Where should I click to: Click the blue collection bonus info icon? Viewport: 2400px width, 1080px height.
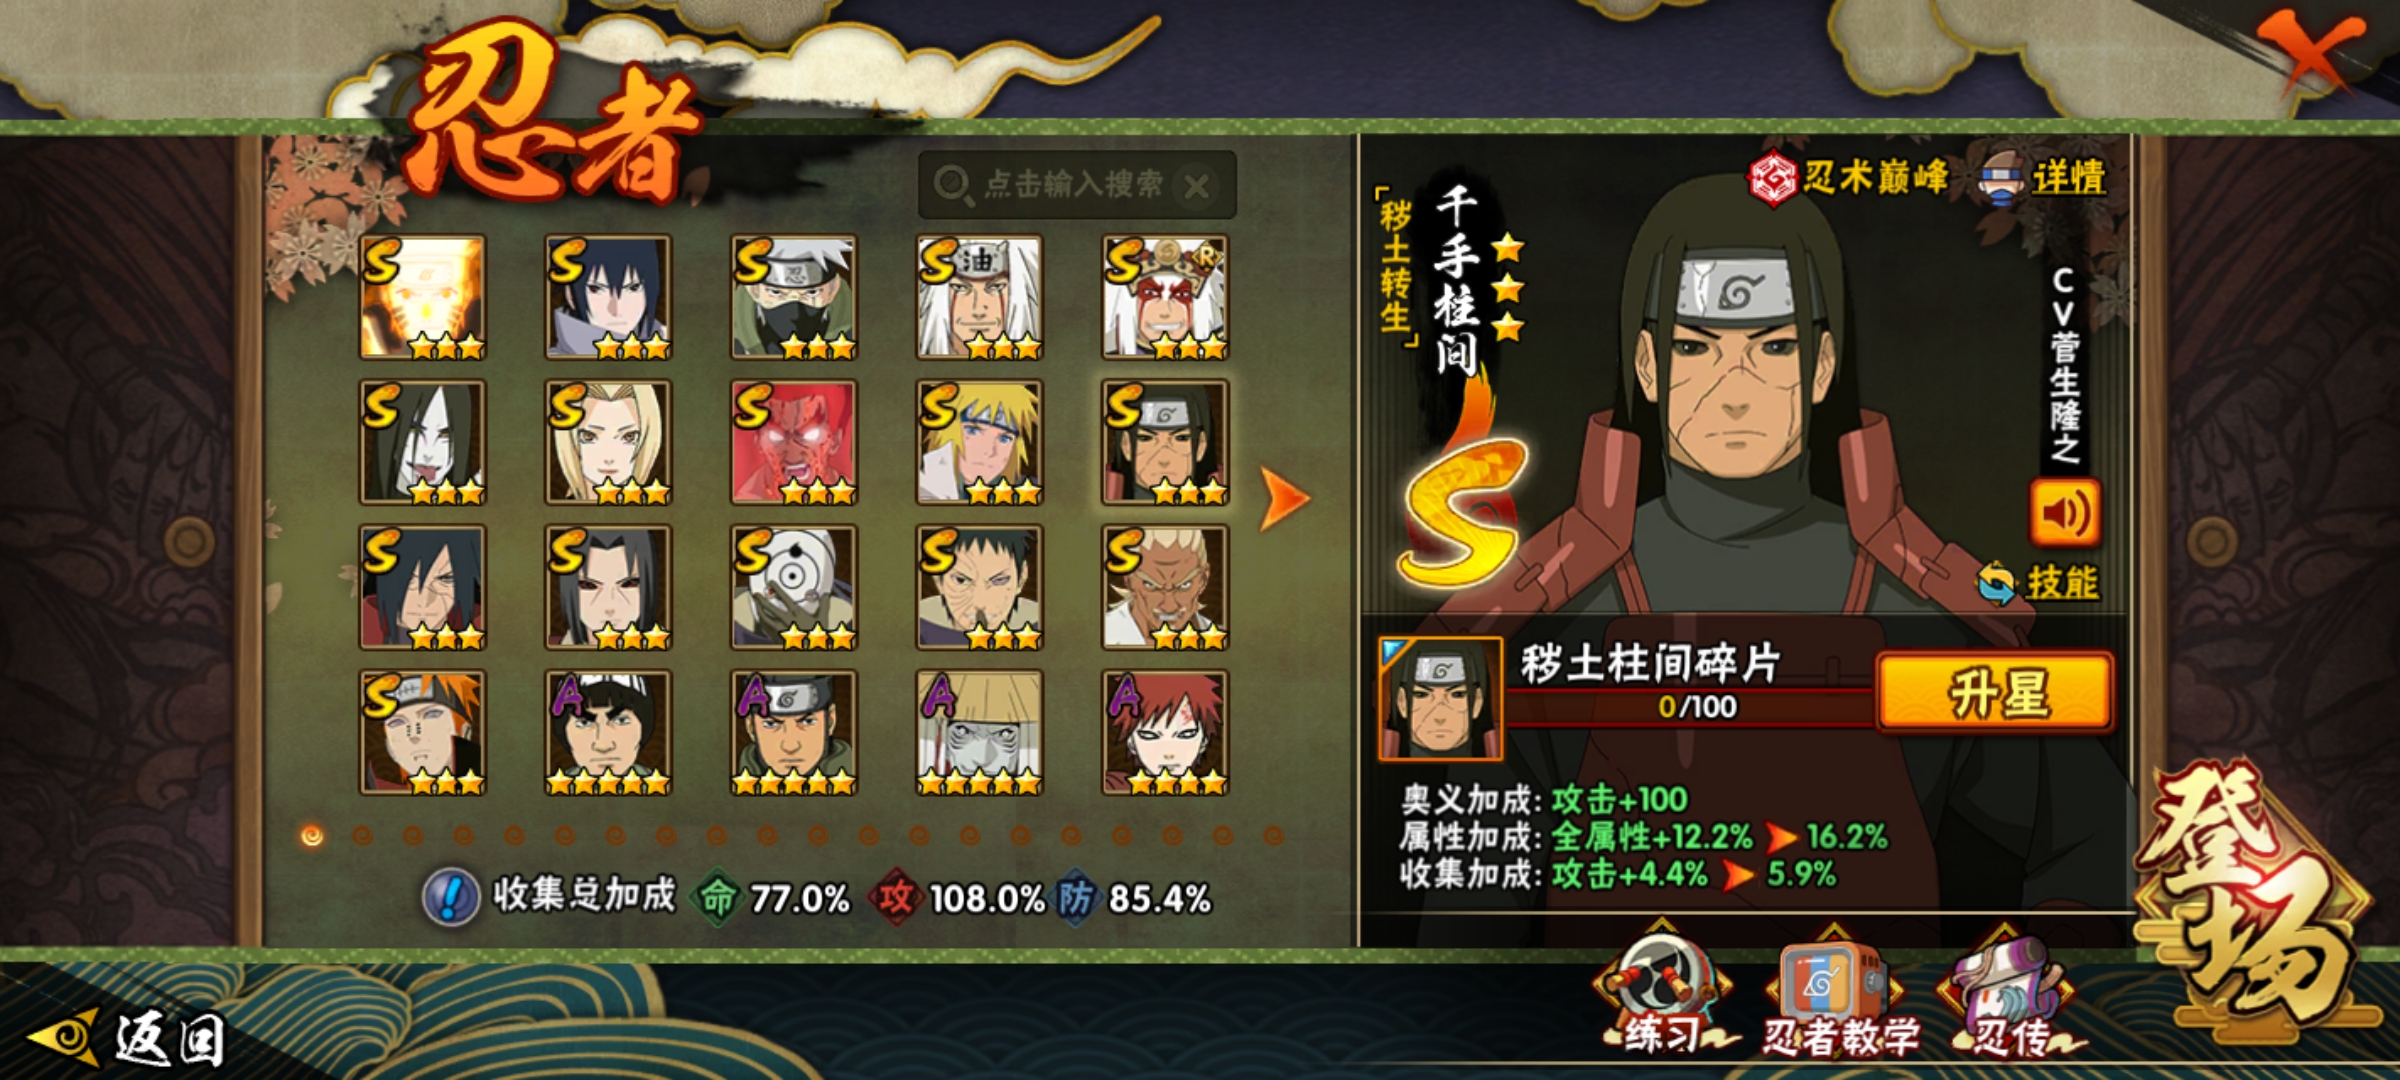(451, 897)
